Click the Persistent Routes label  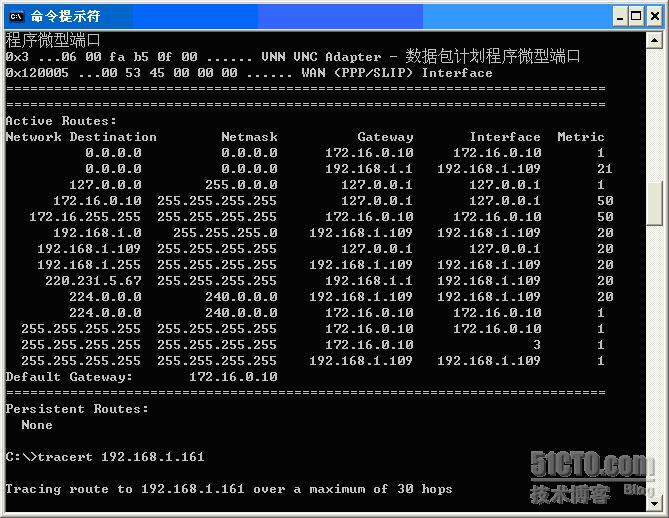click(77, 409)
